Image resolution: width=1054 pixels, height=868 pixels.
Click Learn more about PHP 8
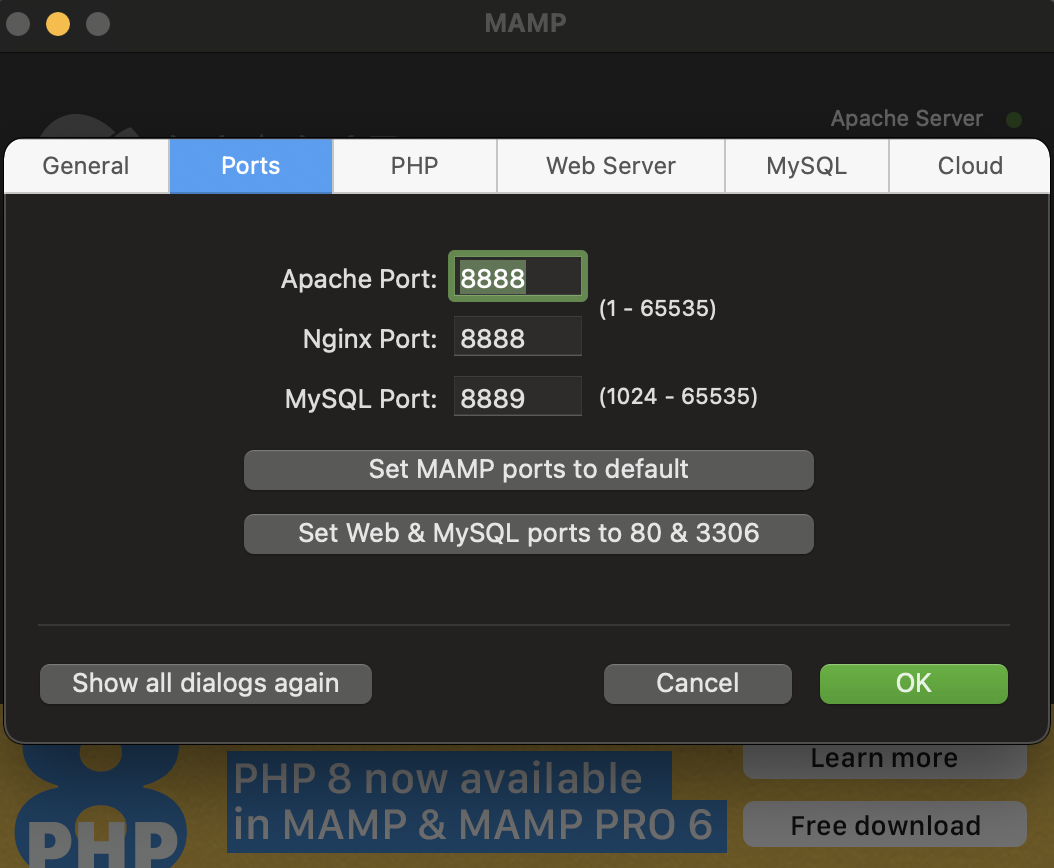(x=883, y=757)
